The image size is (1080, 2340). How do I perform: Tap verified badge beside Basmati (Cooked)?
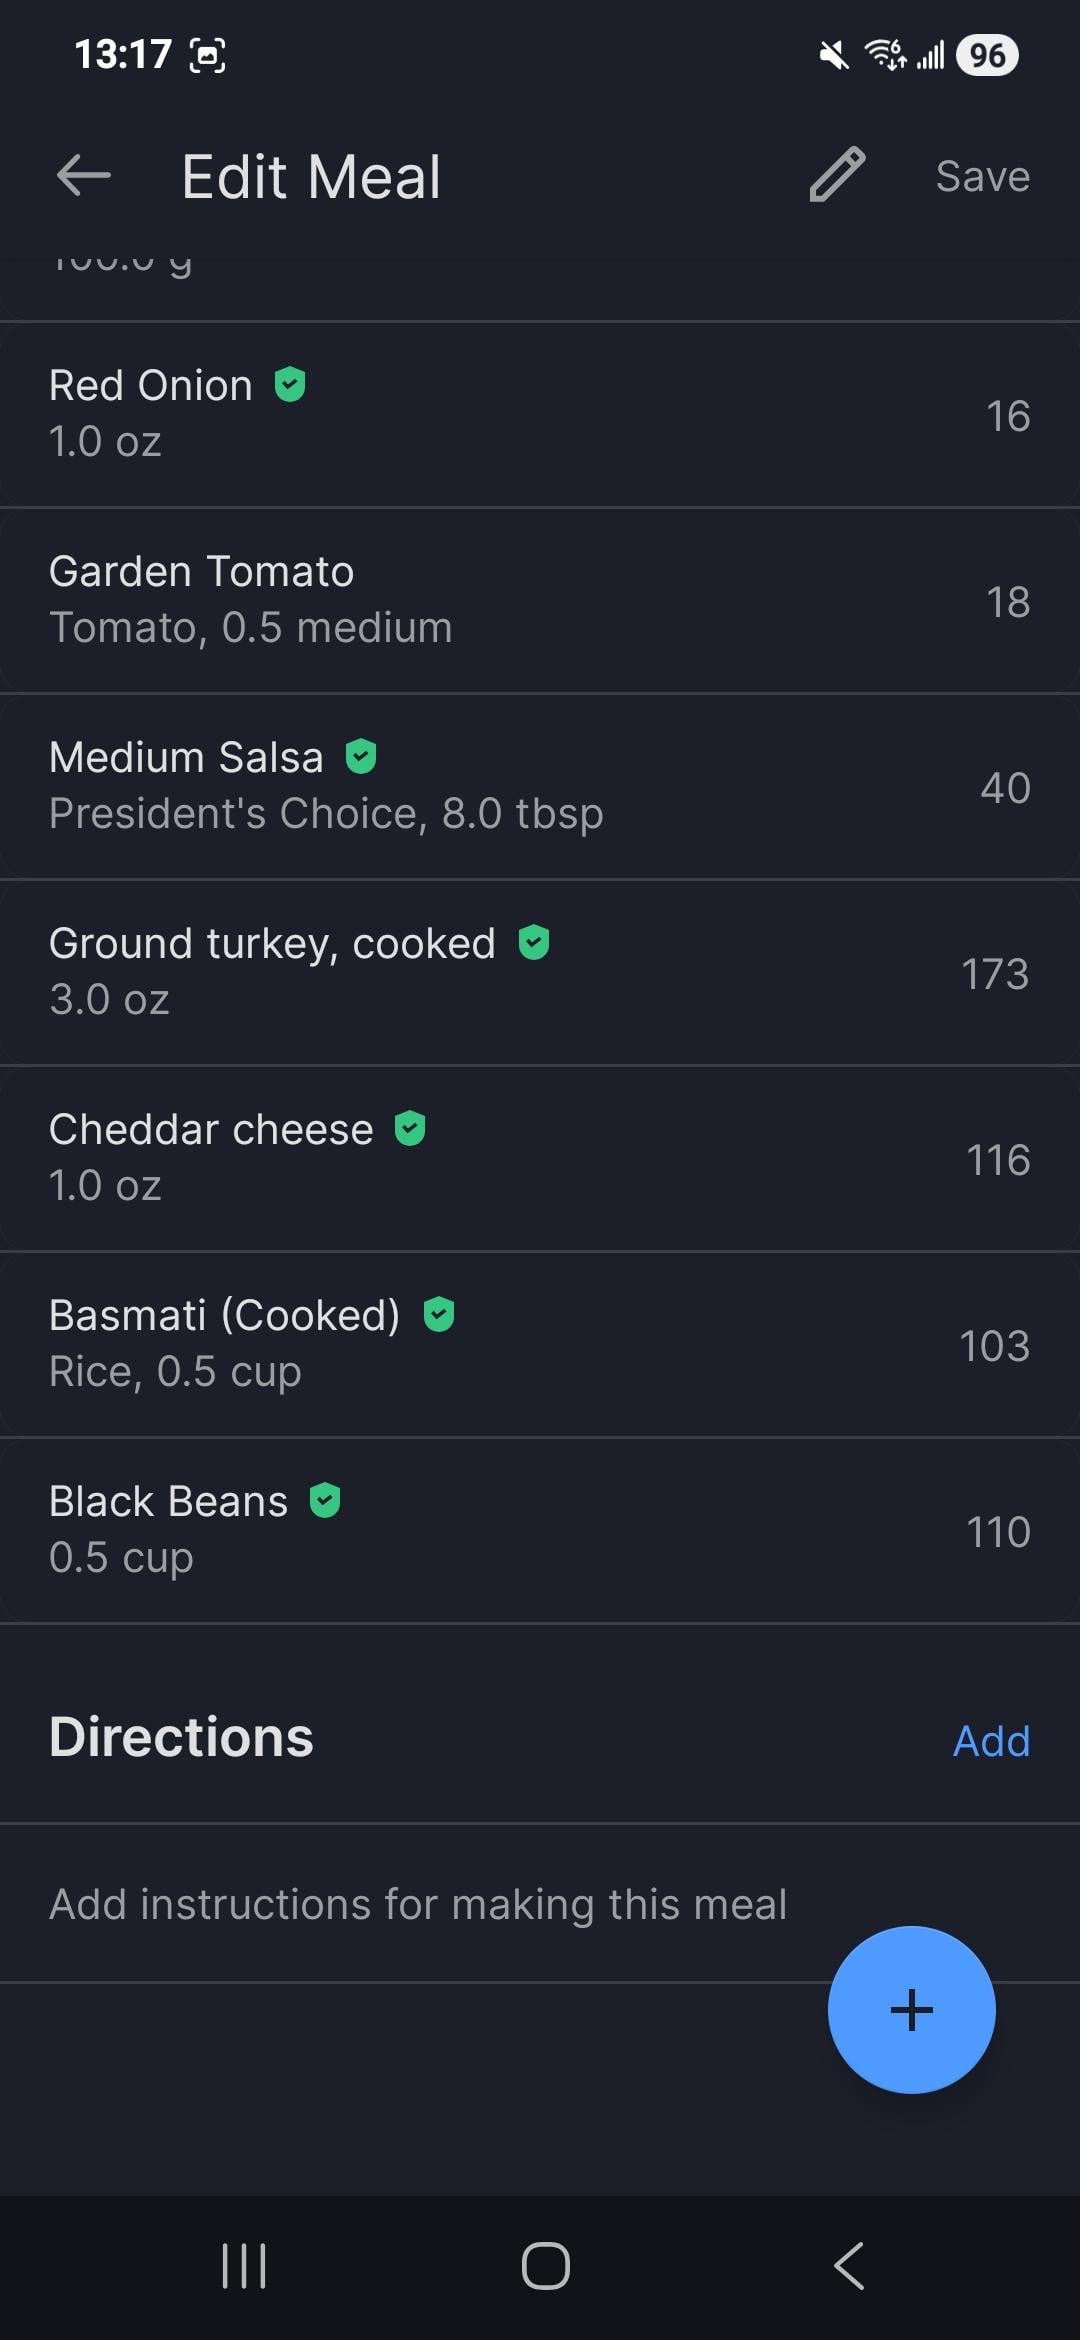(x=439, y=1314)
